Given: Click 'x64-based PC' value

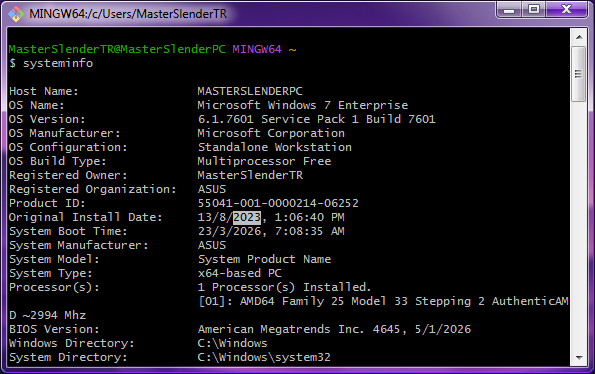Looking at the screenshot, I should coord(239,273).
